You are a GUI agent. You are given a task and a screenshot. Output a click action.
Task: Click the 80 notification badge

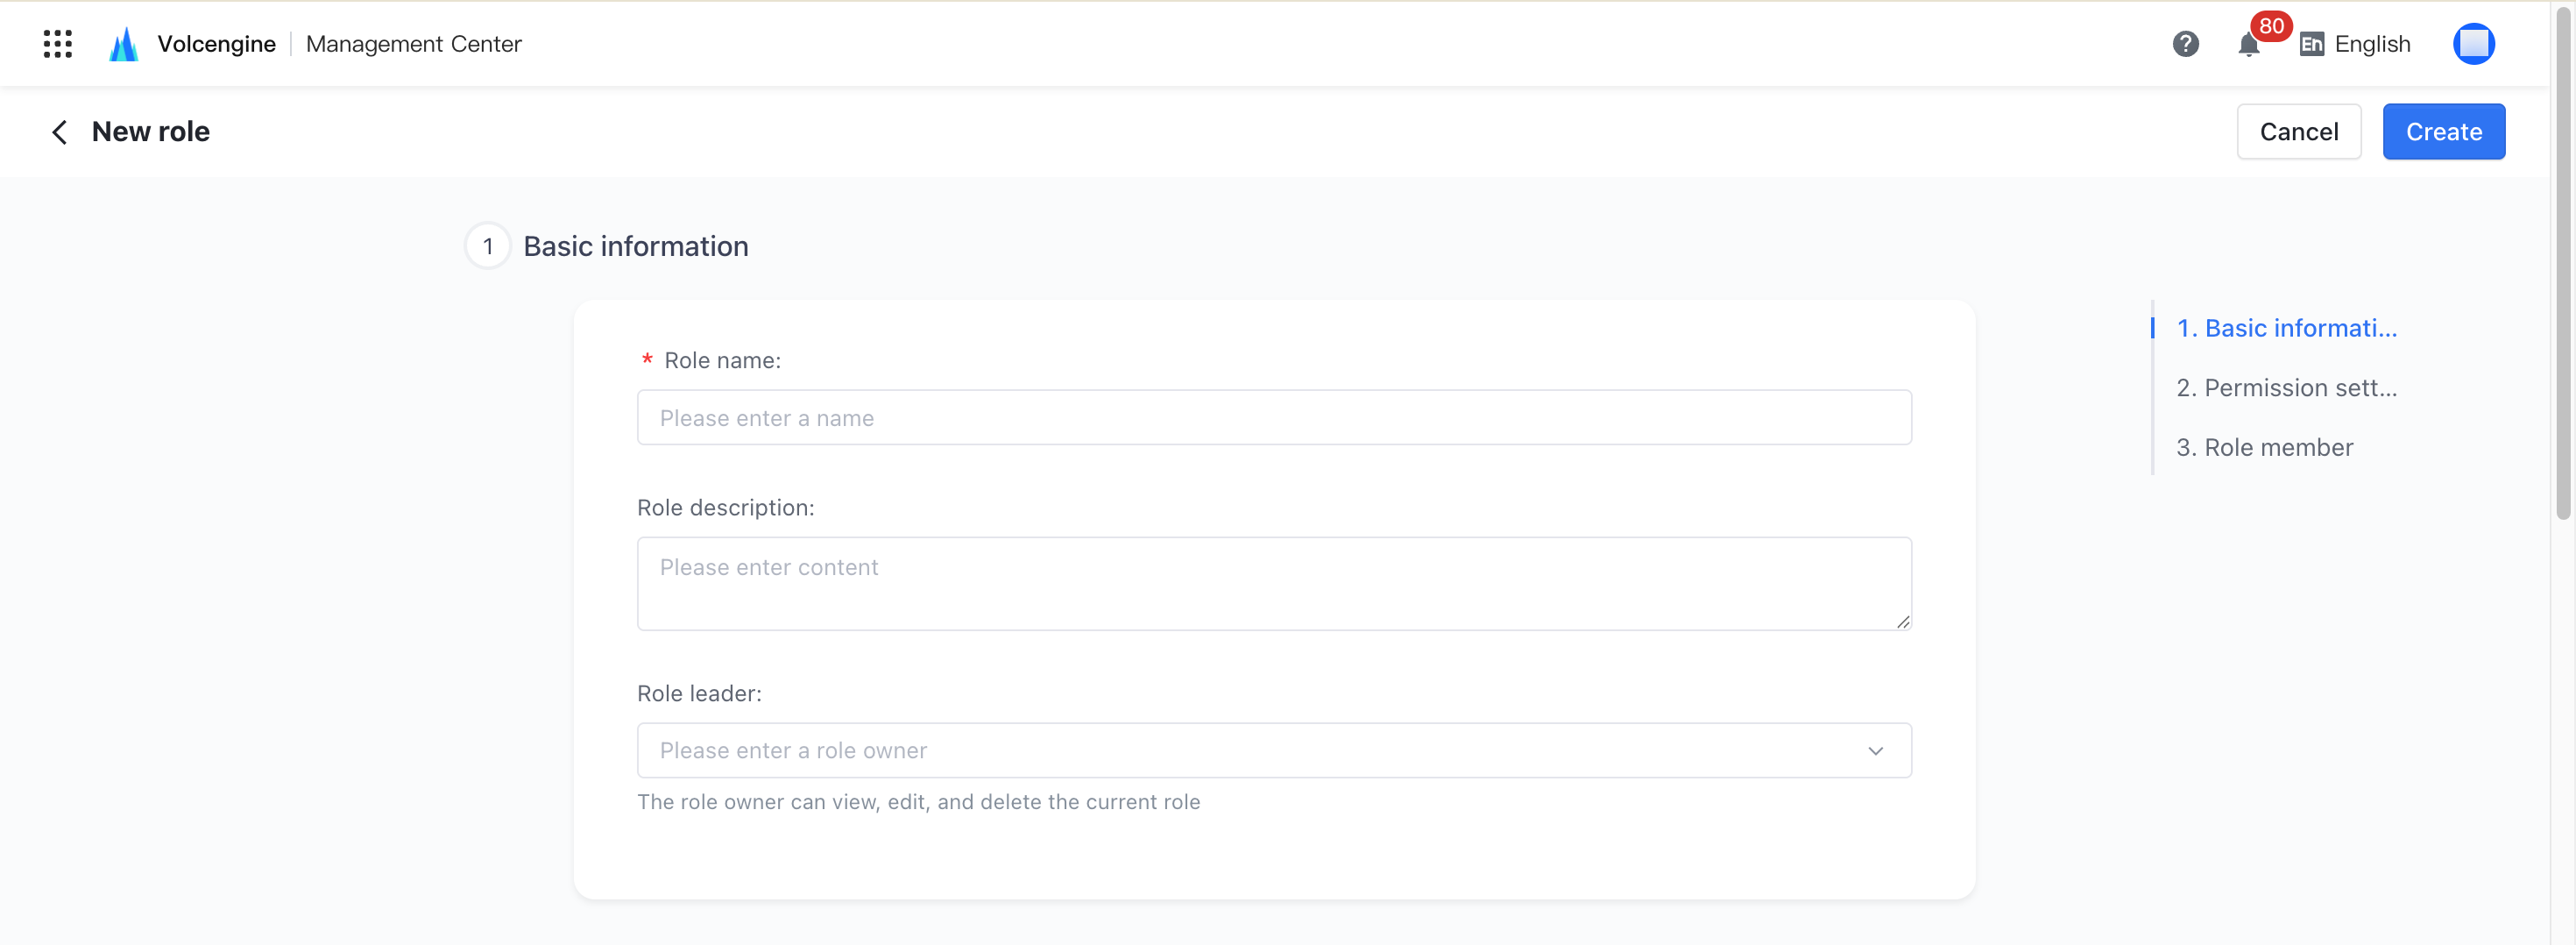2270,26
